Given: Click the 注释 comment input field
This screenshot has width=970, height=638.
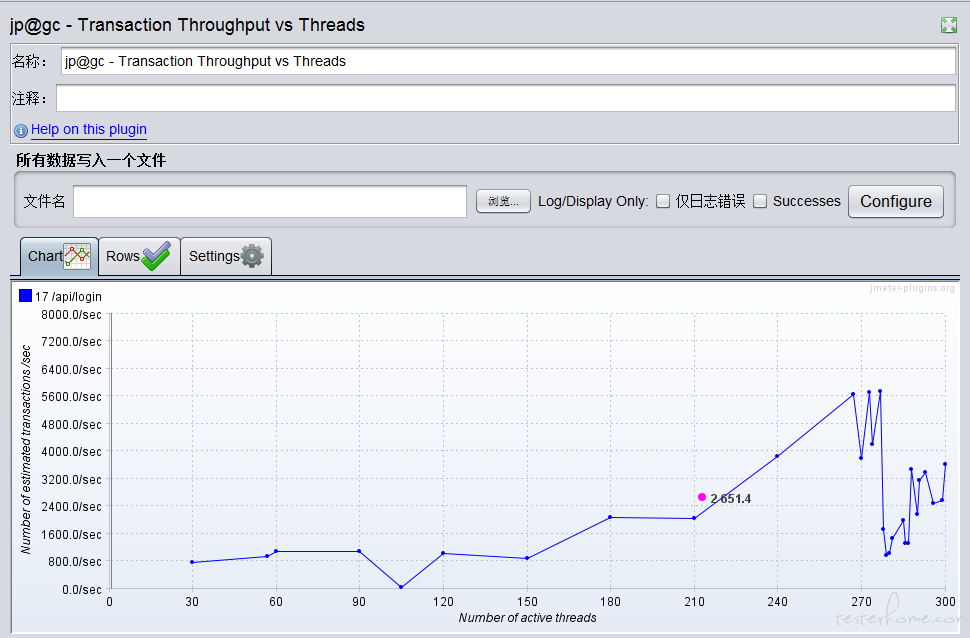Looking at the screenshot, I should click(x=505, y=98).
